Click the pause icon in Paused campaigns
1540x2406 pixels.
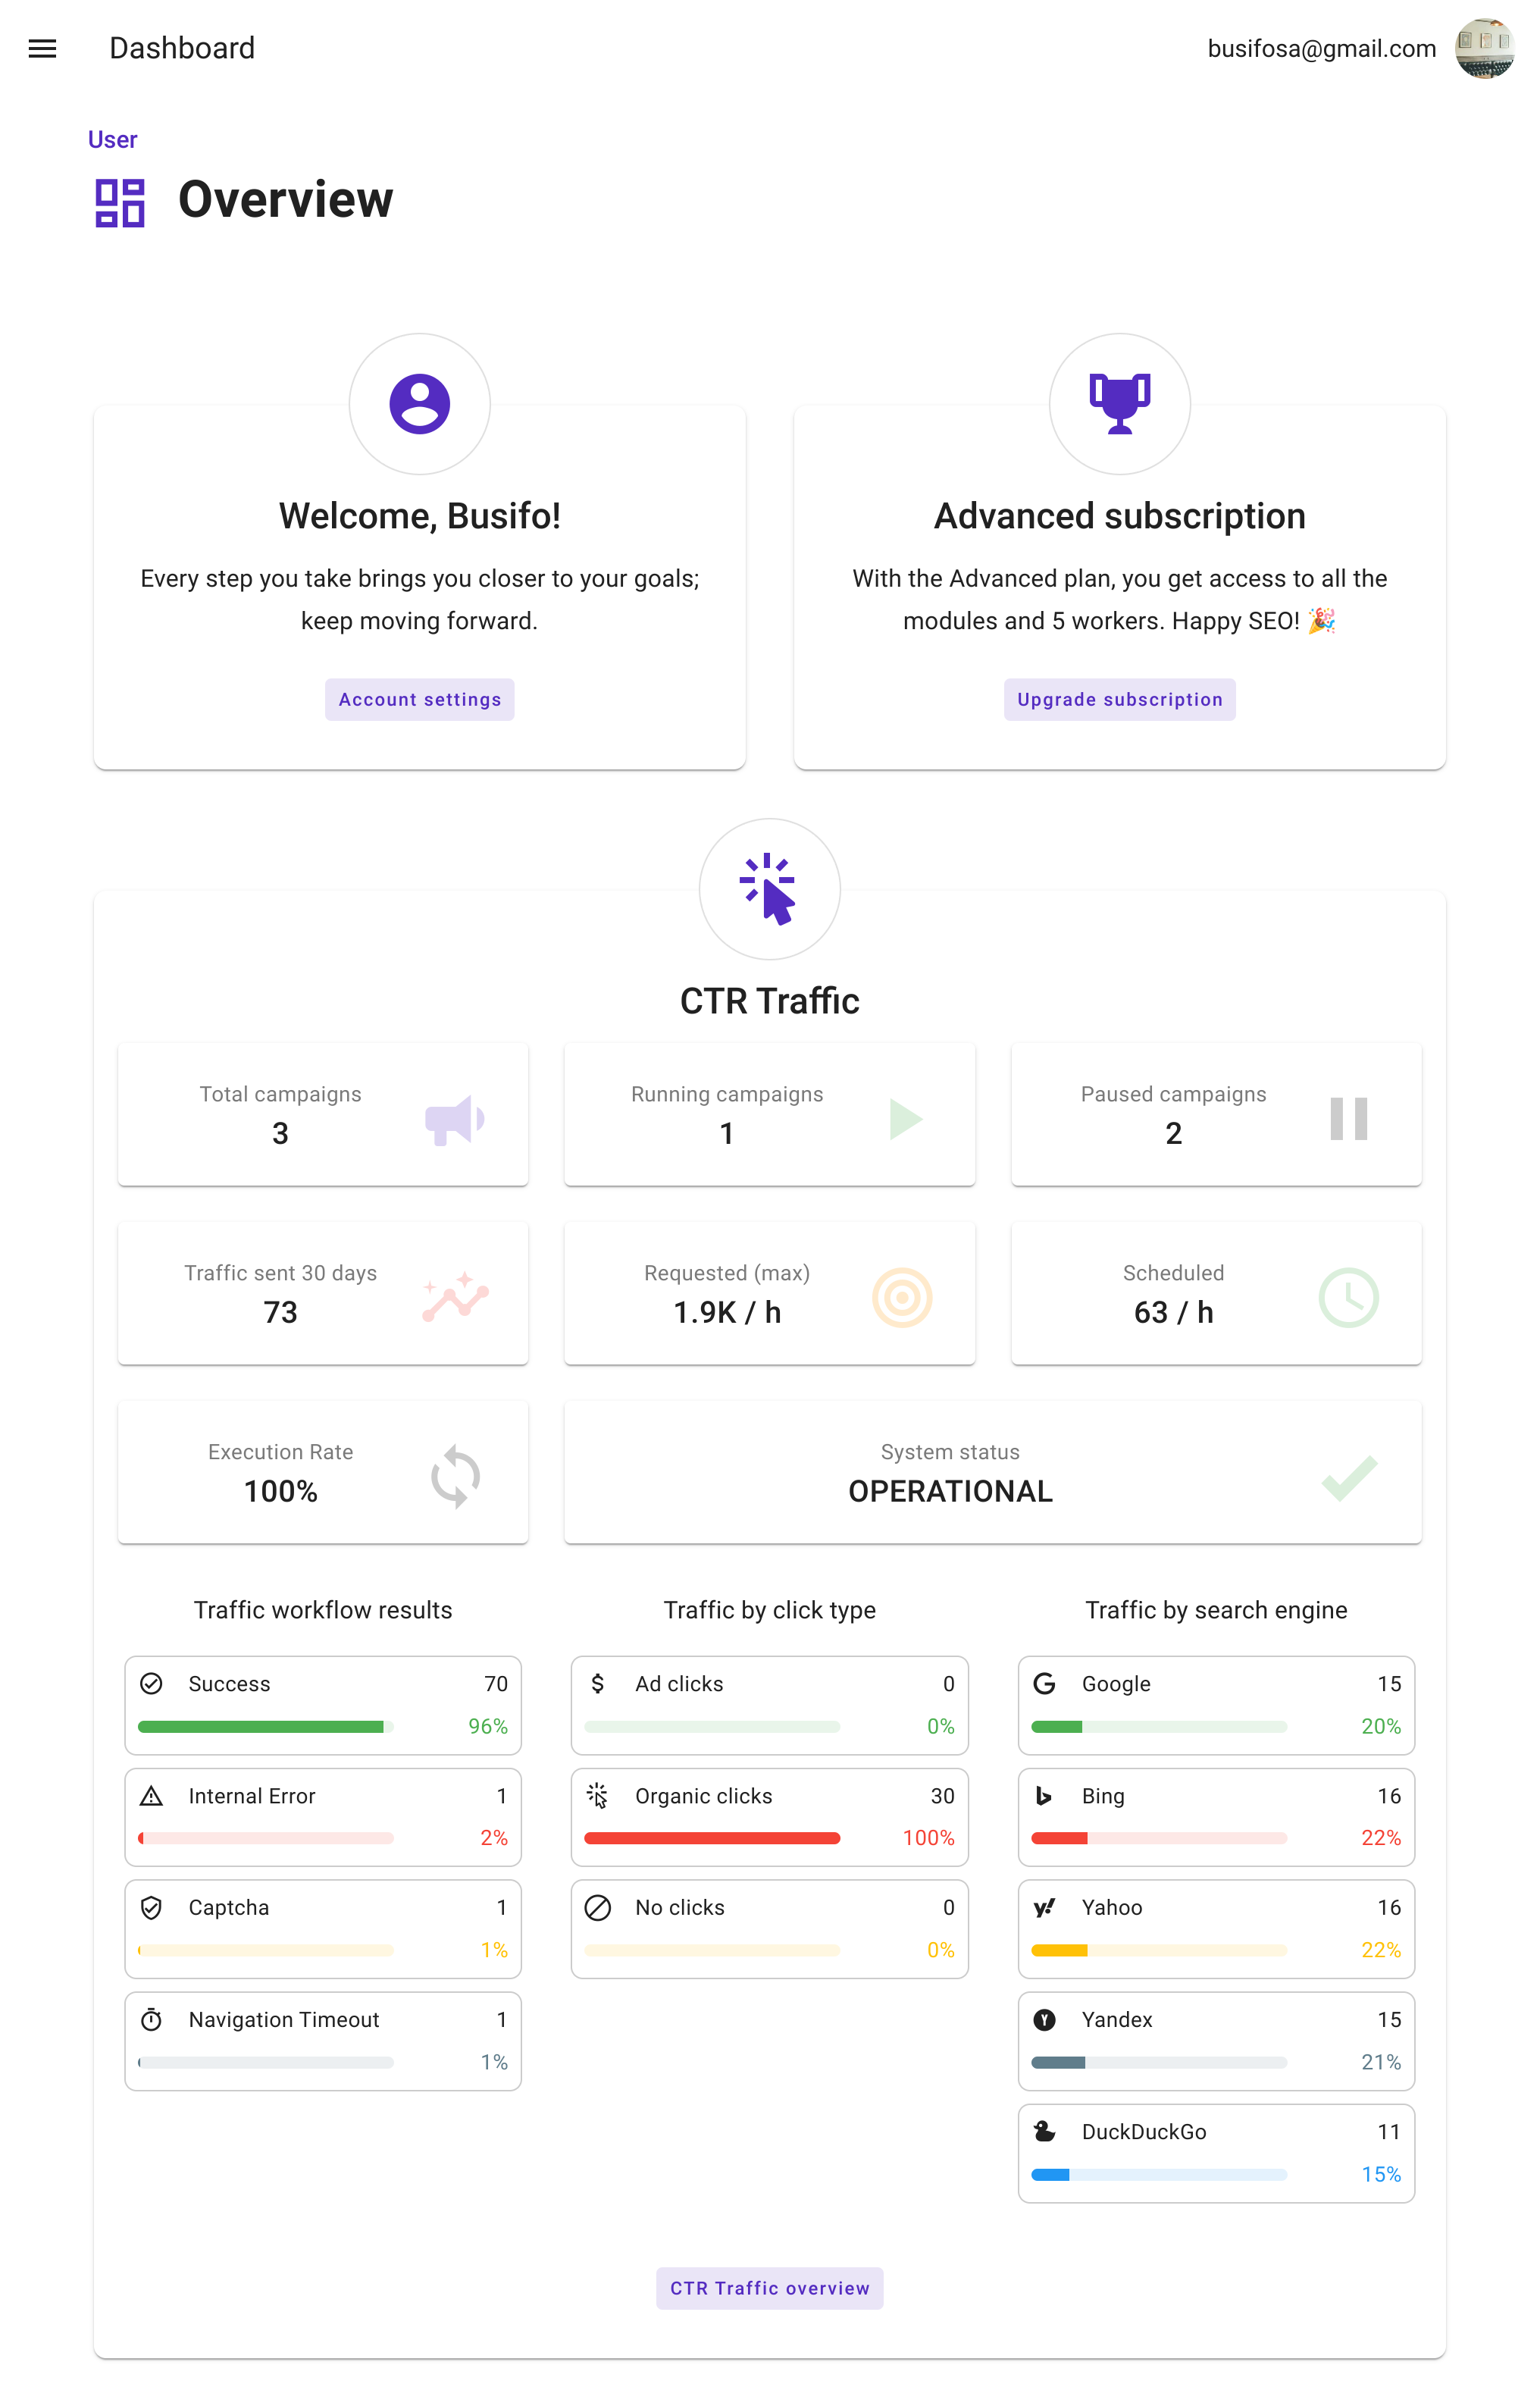point(1348,1119)
